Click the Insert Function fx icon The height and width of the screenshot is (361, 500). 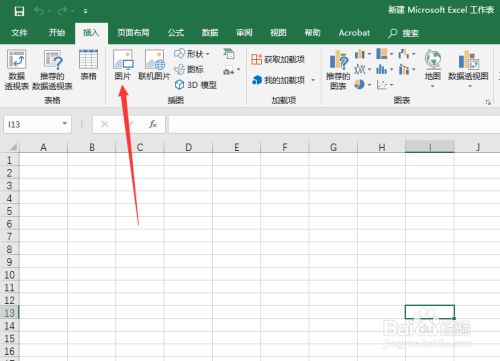tap(153, 124)
